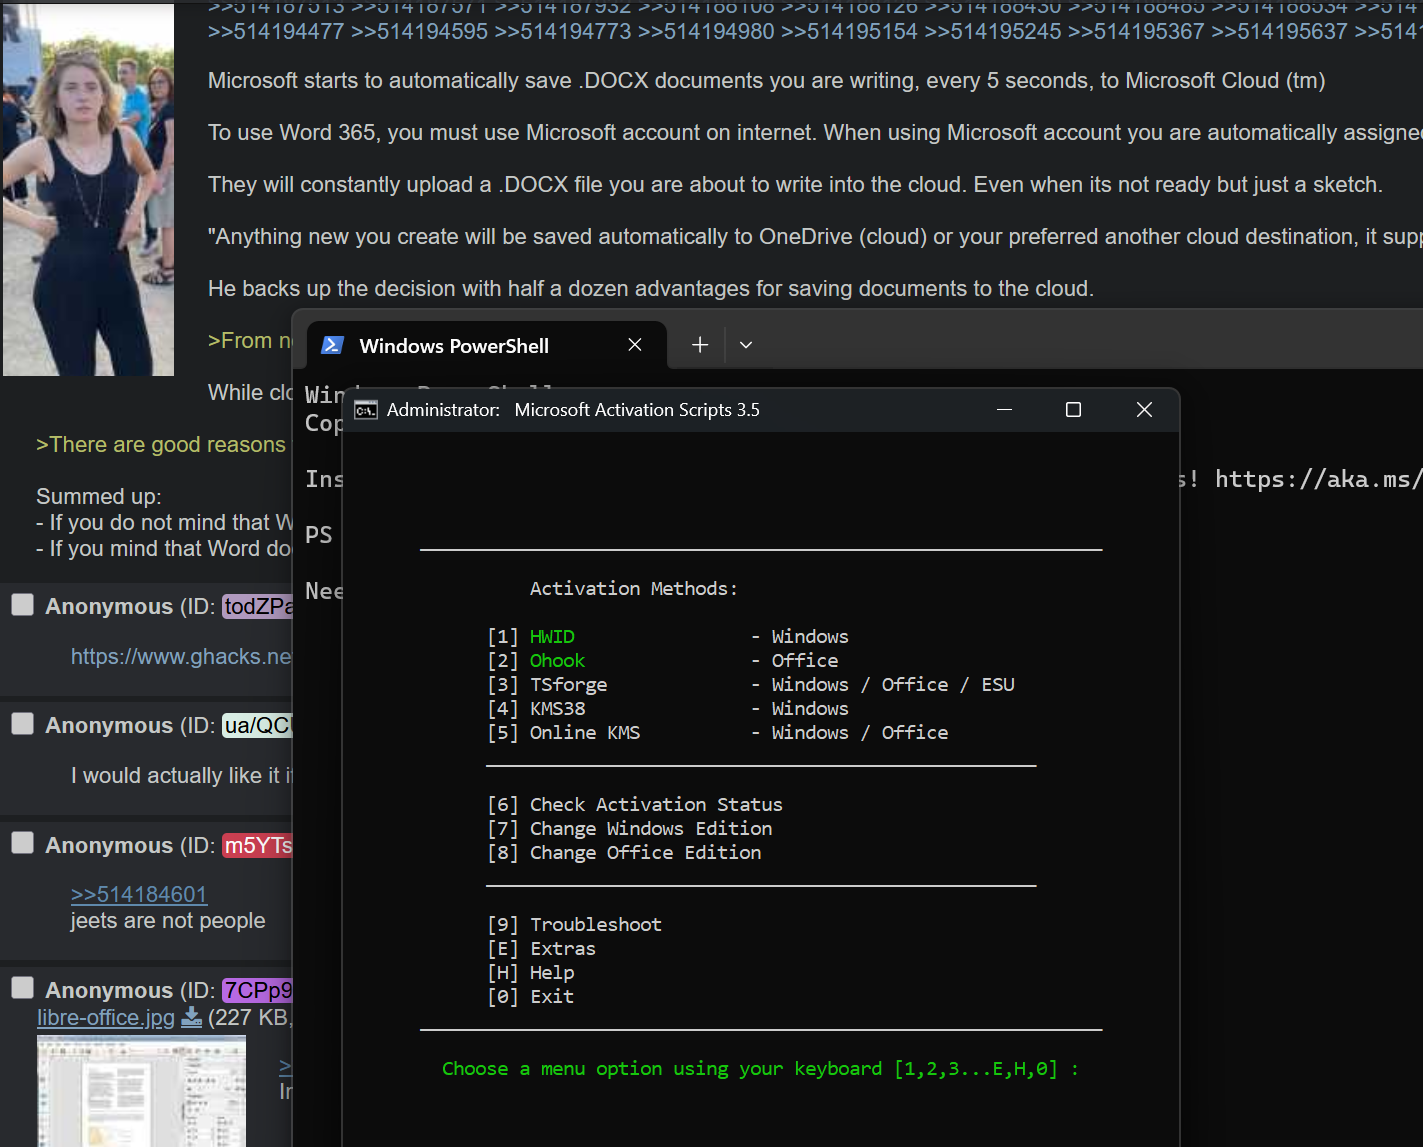Tick the checkbox beside the todZPa post
This screenshot has width=1423, height=1147.
tap(22, 605)
